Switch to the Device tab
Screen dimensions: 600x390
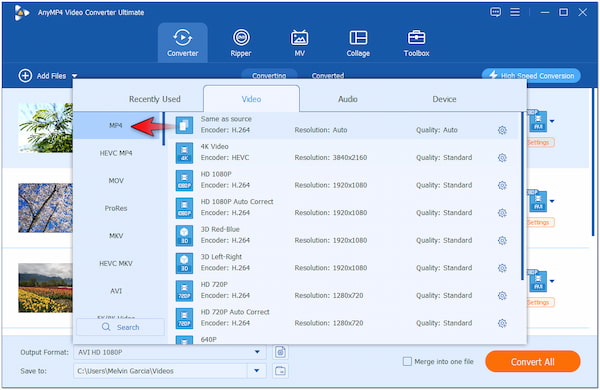[x=444, y=99]
